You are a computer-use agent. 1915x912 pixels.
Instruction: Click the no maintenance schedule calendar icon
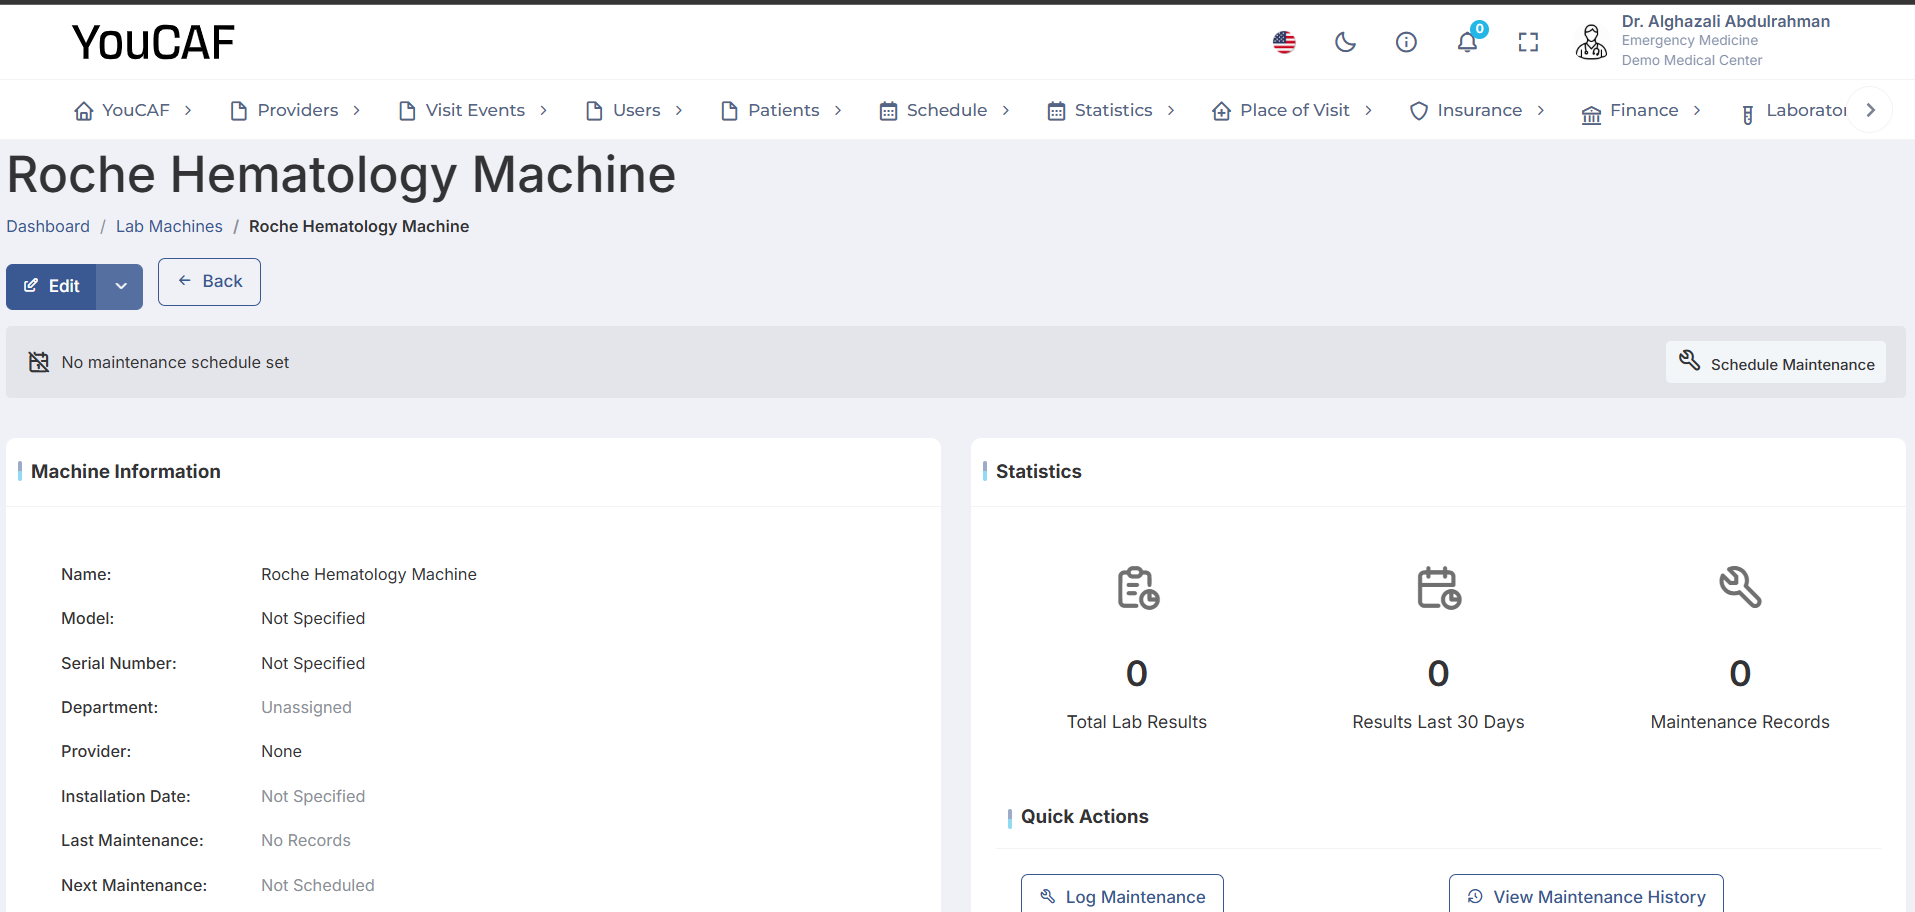click(39, 362)
